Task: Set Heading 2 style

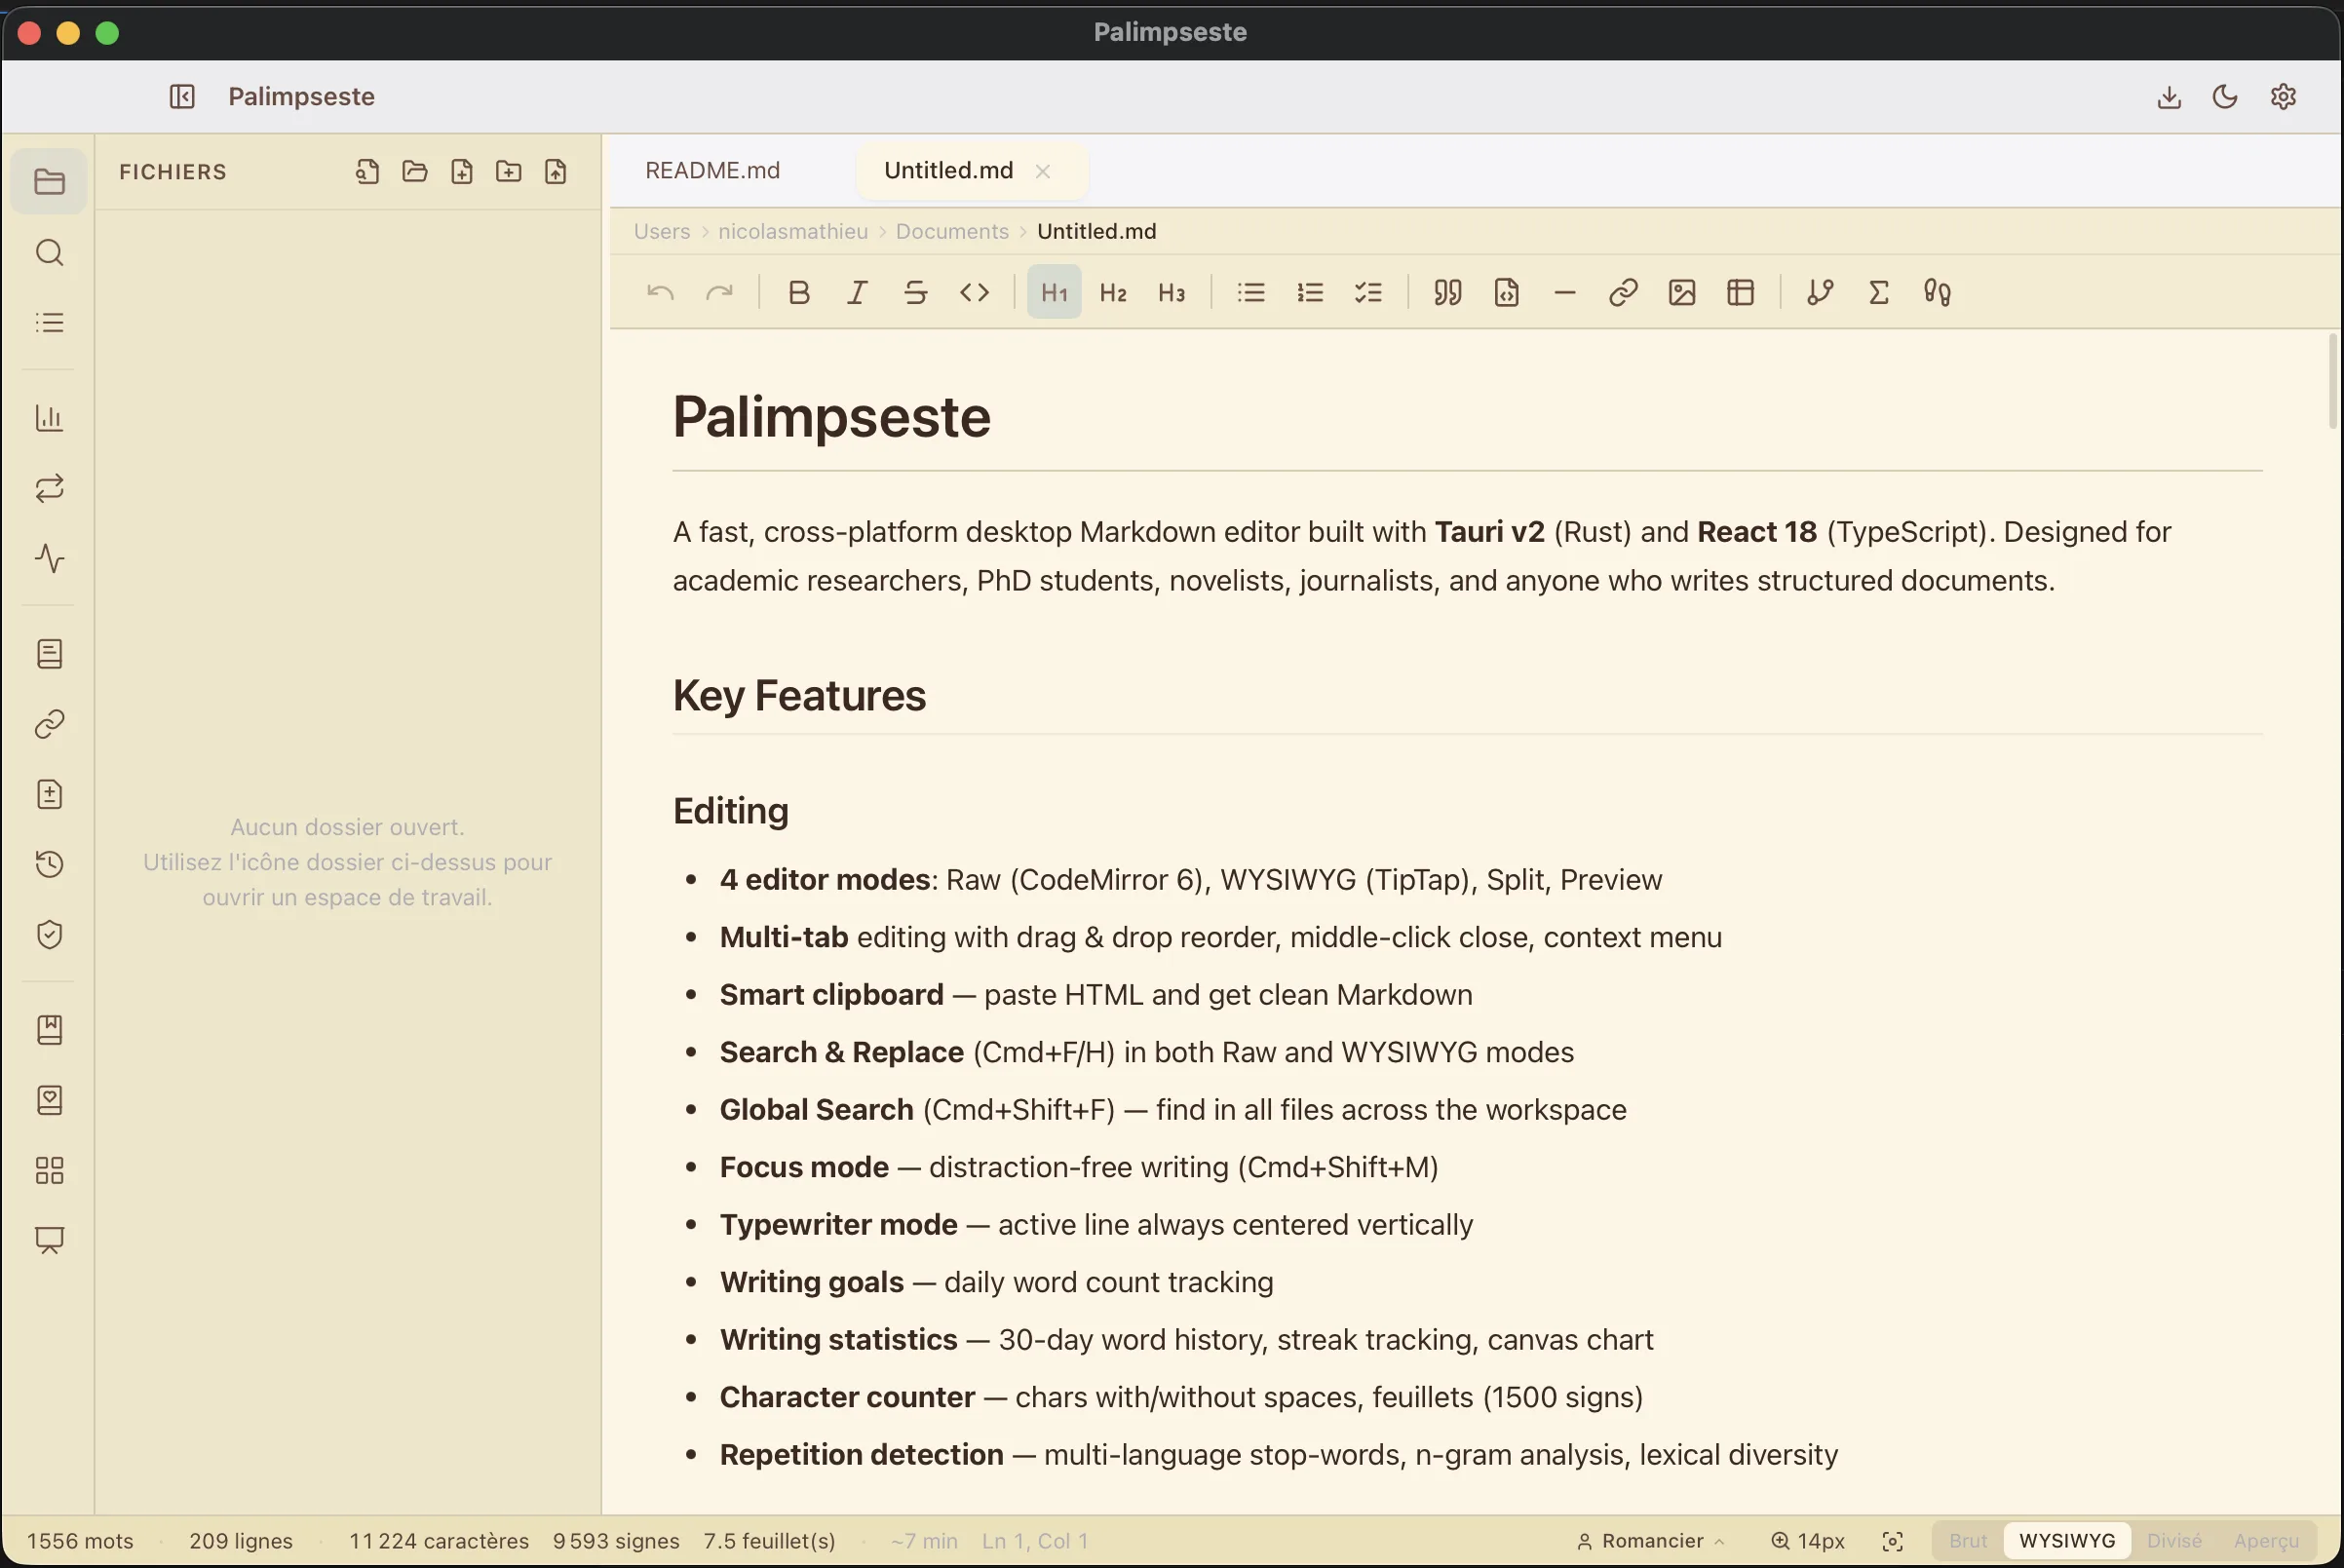Action: point(1113,293)
